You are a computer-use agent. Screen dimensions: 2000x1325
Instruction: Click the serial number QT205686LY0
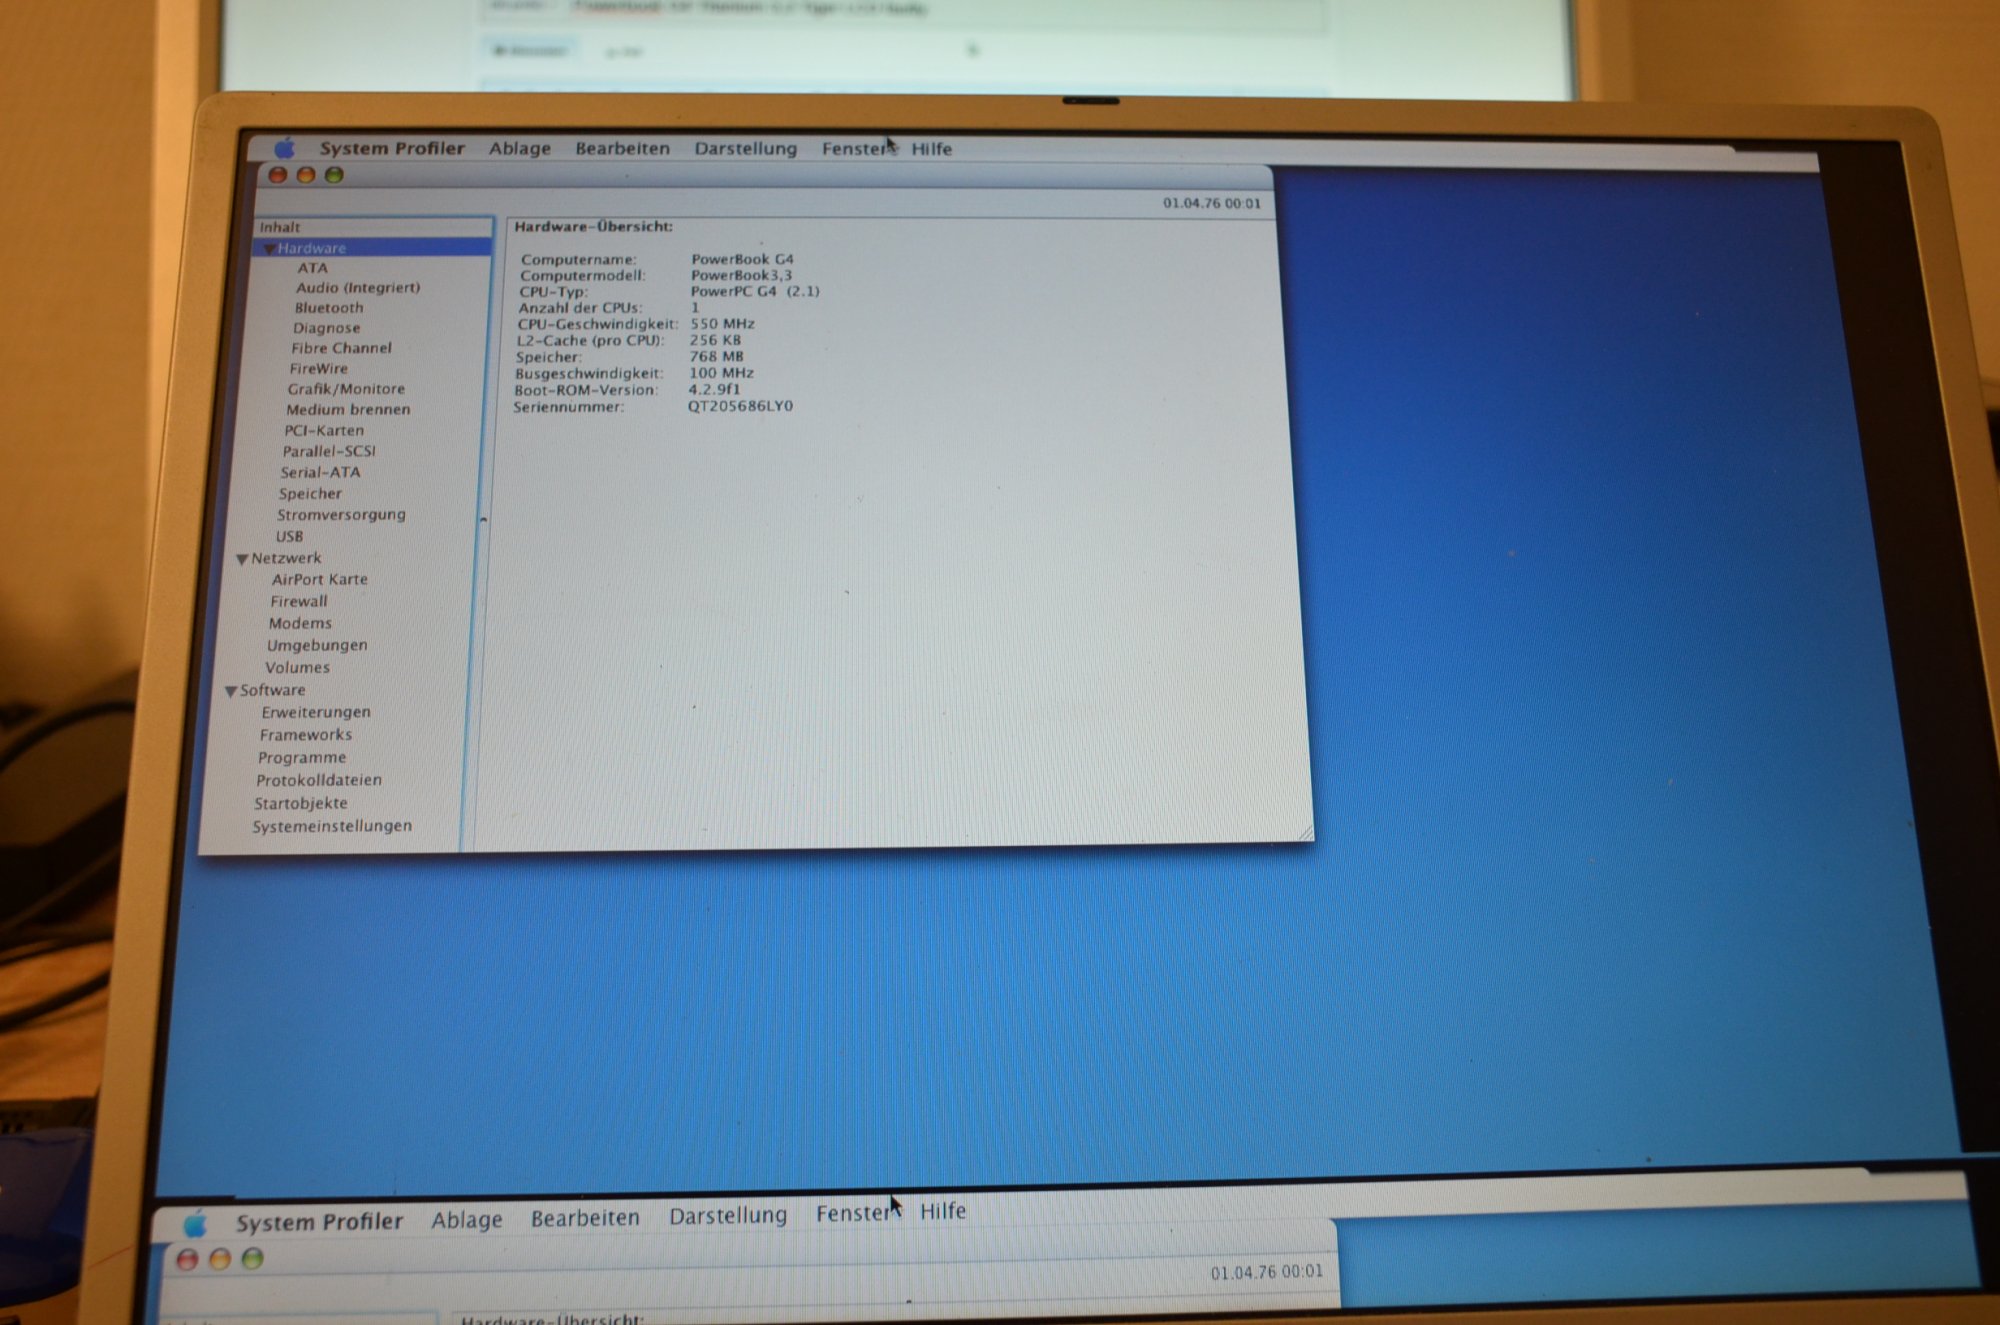[740, 406]
